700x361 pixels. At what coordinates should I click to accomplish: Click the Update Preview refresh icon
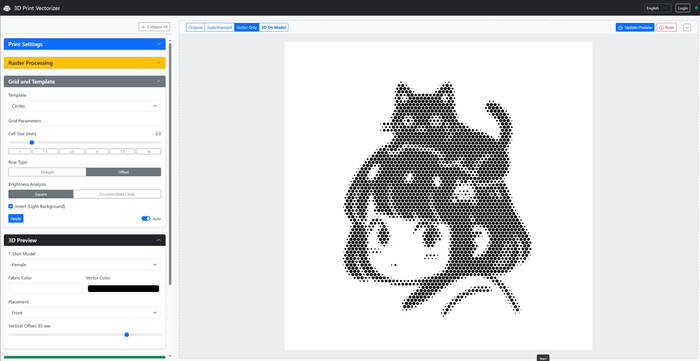tap(620, 28)
